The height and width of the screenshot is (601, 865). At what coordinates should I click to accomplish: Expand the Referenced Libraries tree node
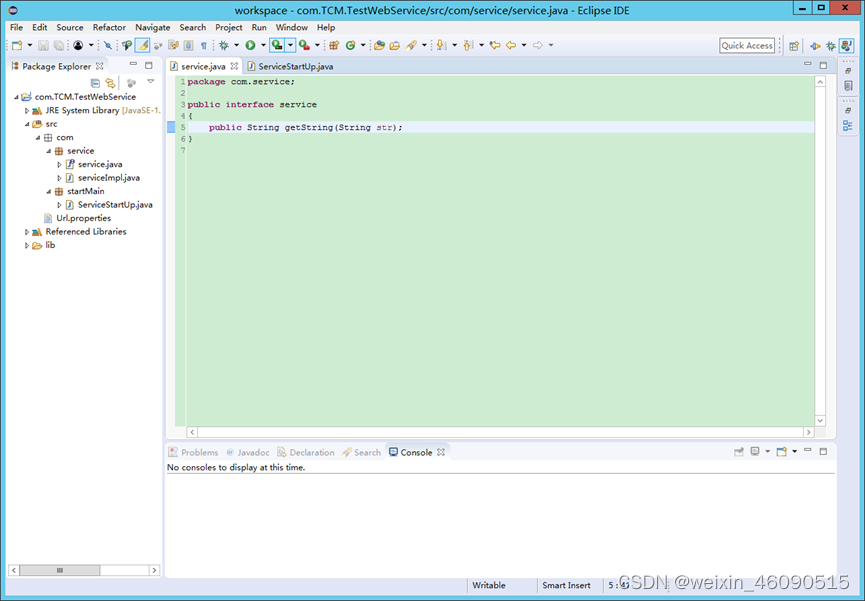pyautogui.click(x=28, y=231)
